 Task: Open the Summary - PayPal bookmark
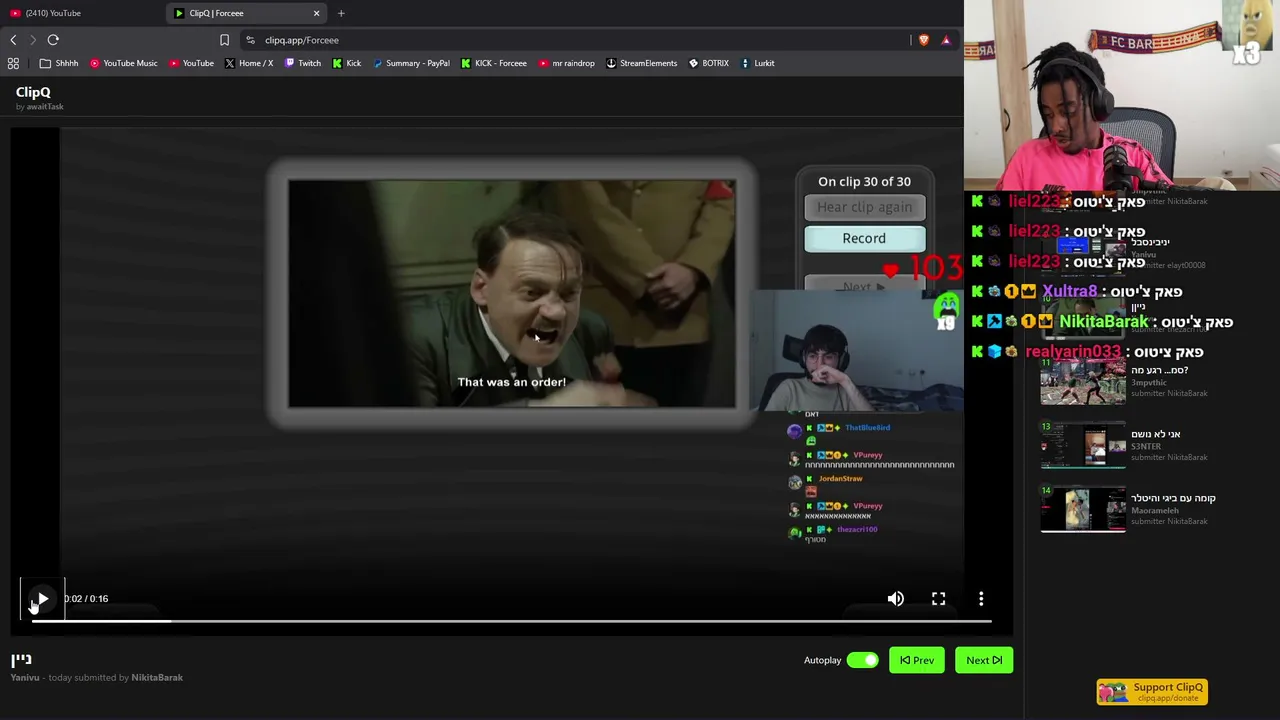click(x=411, y=63)
